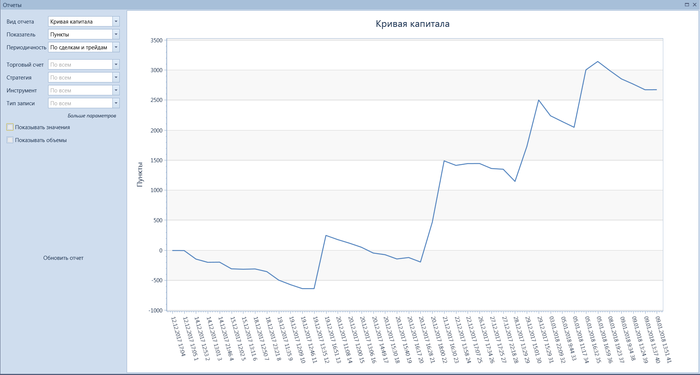This screenshot has width=700, height=375.
Task: Click the Периодичность field label
Action: point(26,47)
